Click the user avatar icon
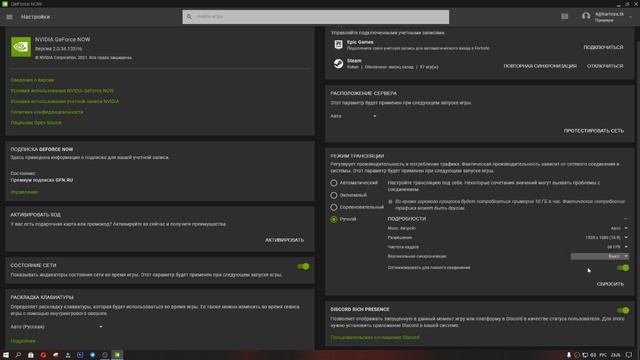640x360 pixels. pos(586,16)
